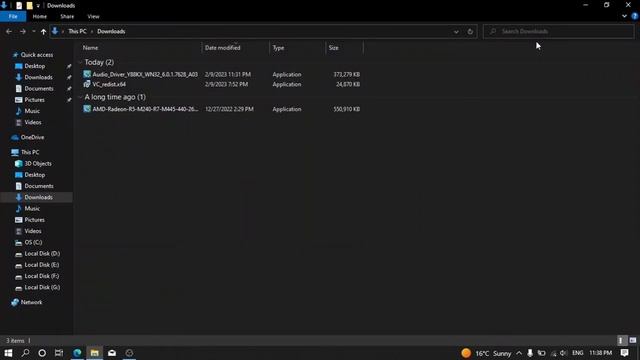Collapse the Today (2) group
This screenshot has height=360, width=640.
(x=80, y=62)
